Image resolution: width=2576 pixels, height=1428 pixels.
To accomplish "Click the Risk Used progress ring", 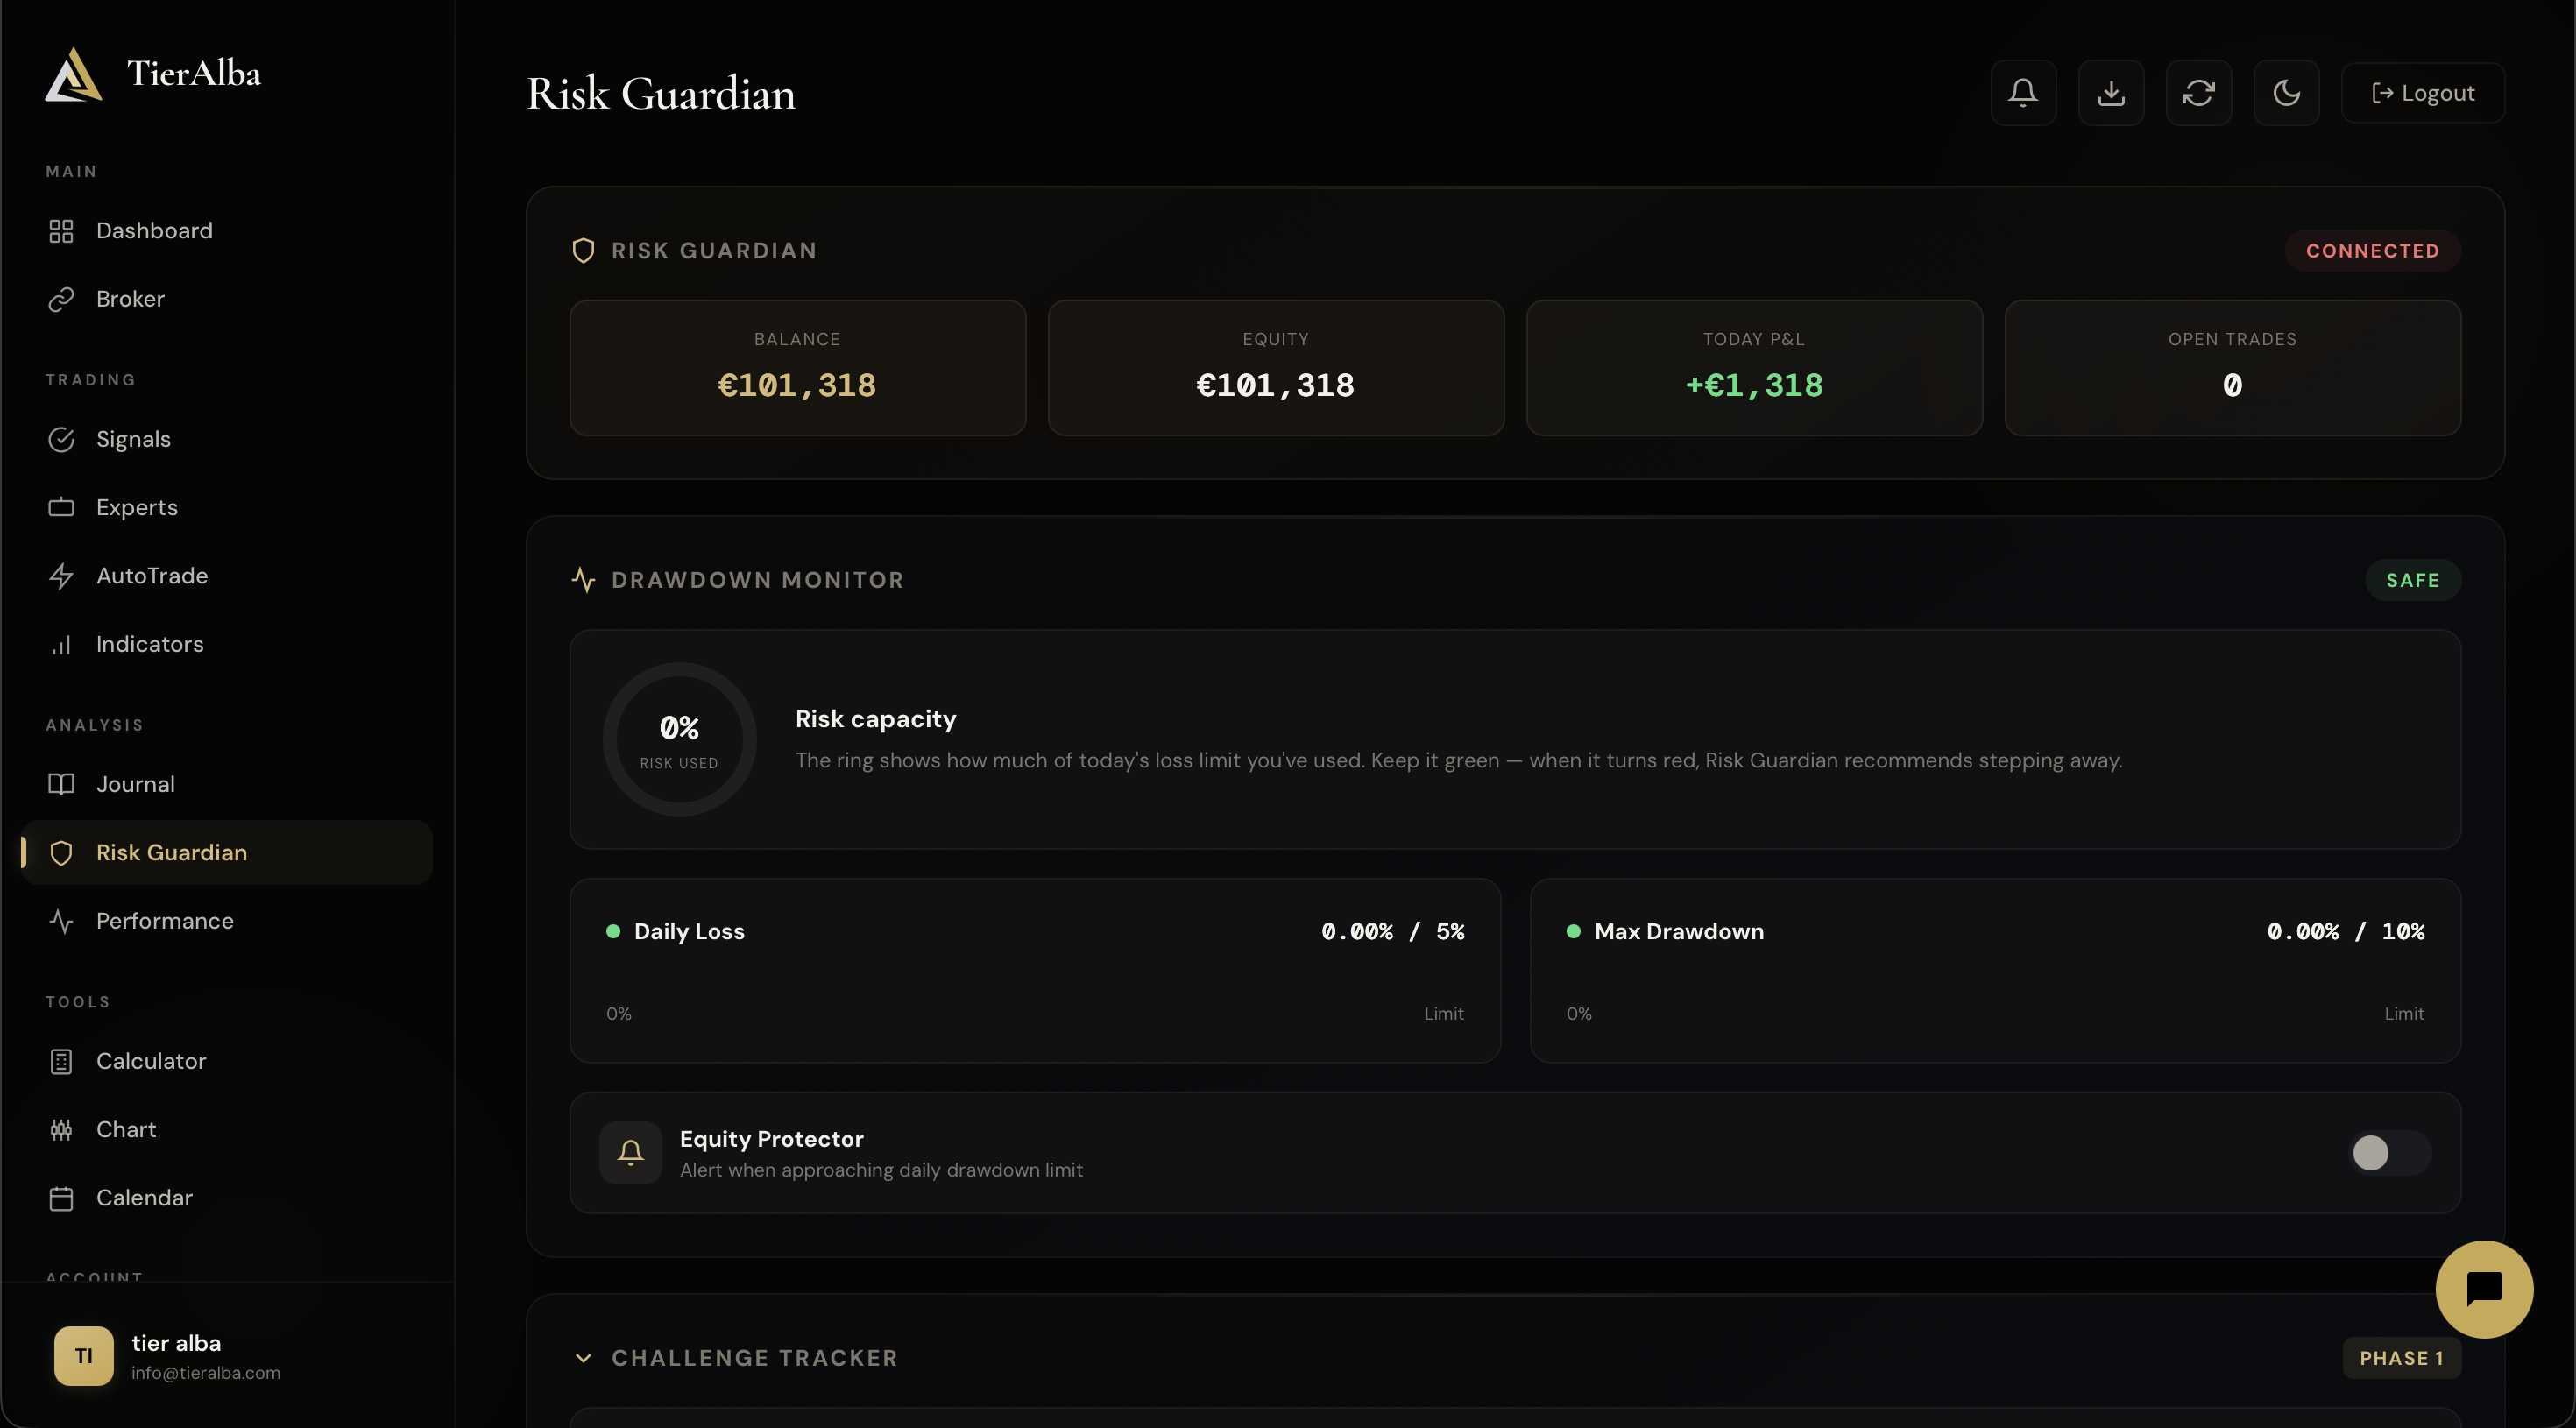I will point(679,739).
